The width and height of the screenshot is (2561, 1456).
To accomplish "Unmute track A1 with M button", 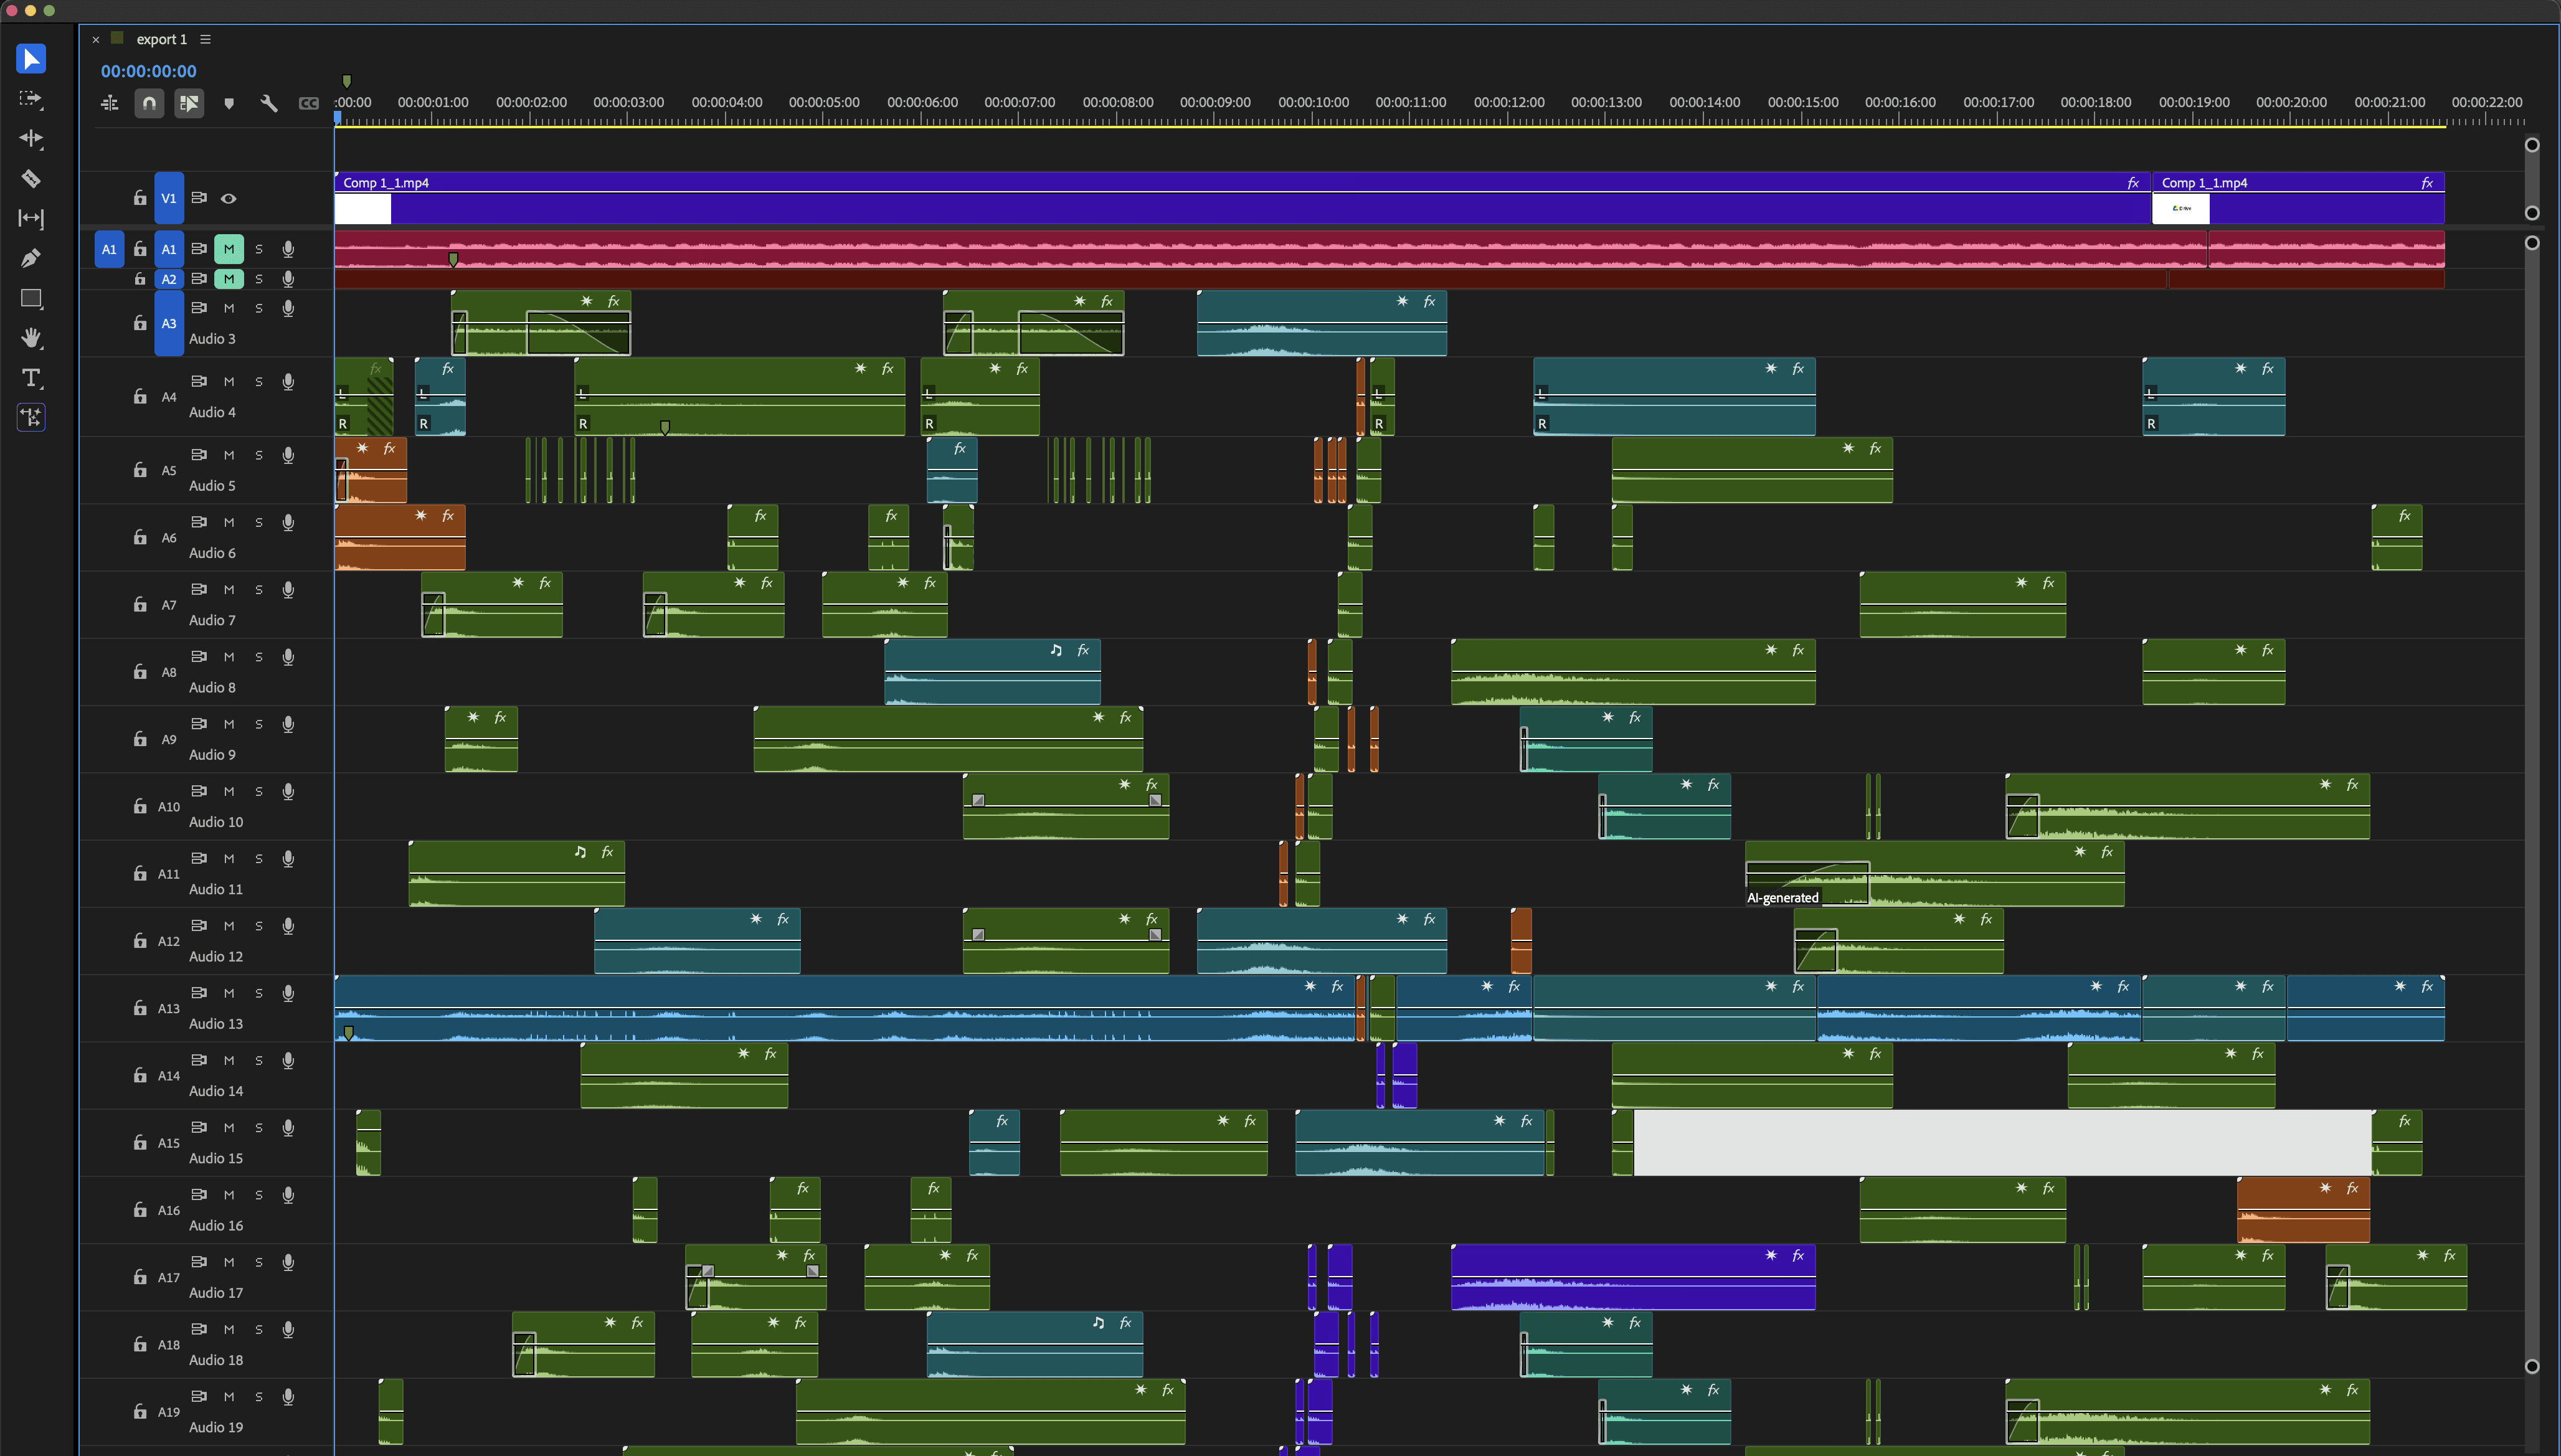I will point(229,249).
